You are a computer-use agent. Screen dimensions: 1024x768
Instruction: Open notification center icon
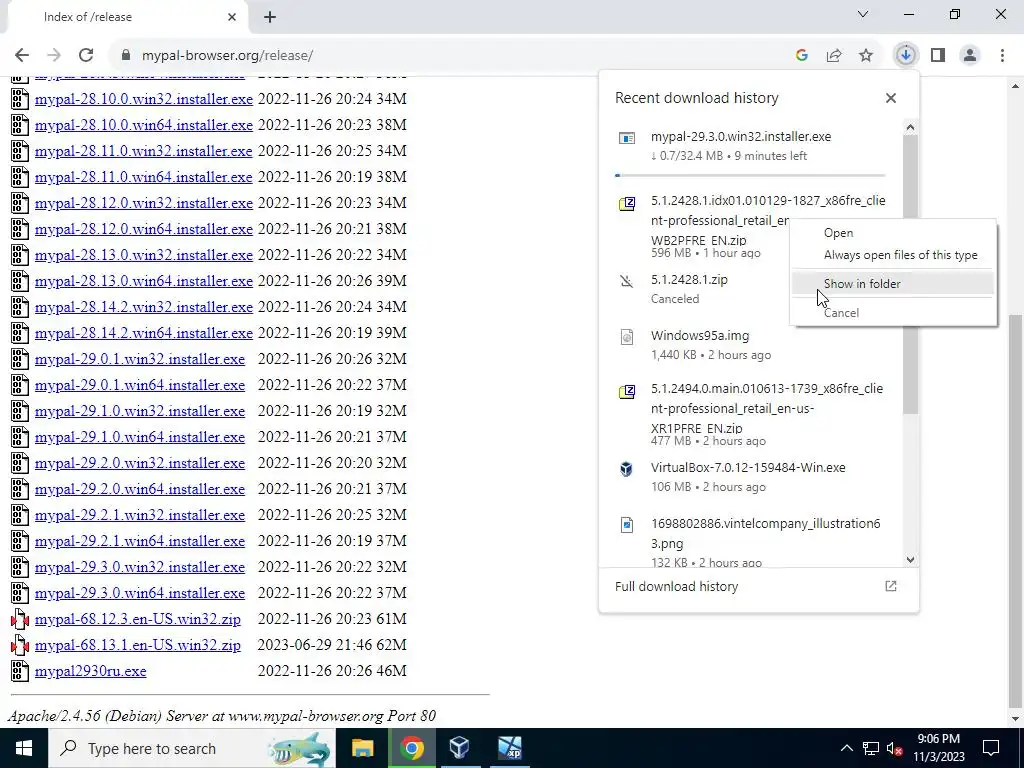point(991,748)
